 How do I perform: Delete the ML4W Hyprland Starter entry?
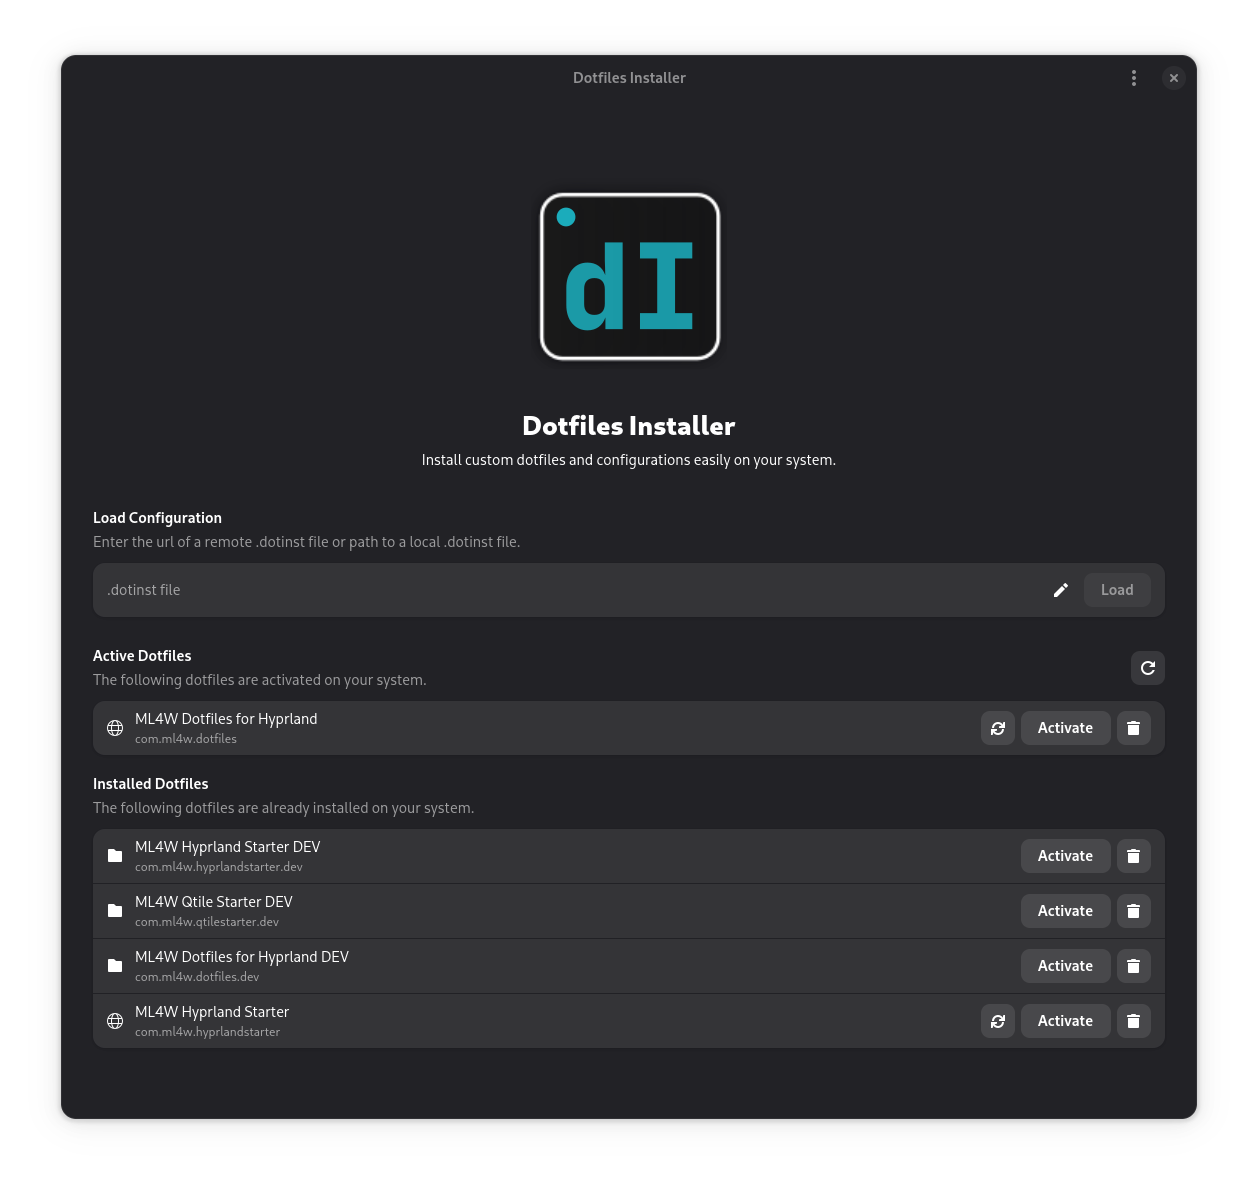click(x=1133, y=1021)
